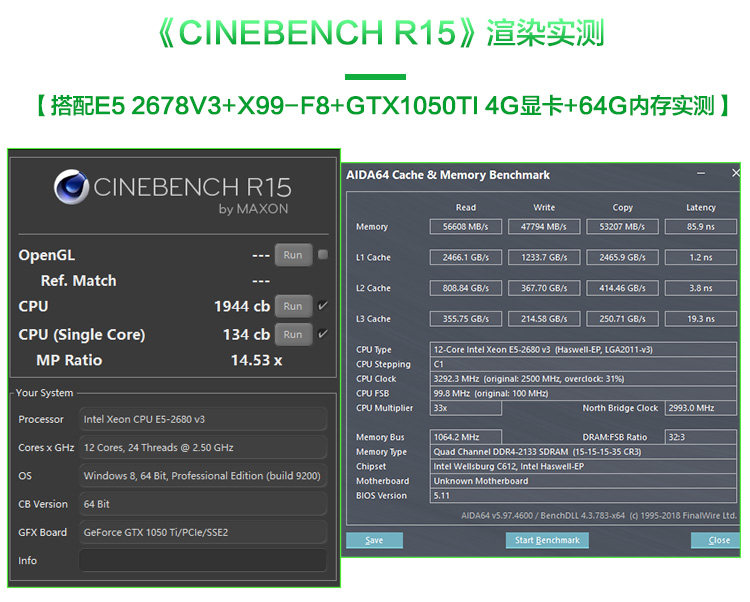Image resolution: width=750 pixels, height=602 pixels.
Task: Click the Latency column header
Action: [x=701, y=208]
